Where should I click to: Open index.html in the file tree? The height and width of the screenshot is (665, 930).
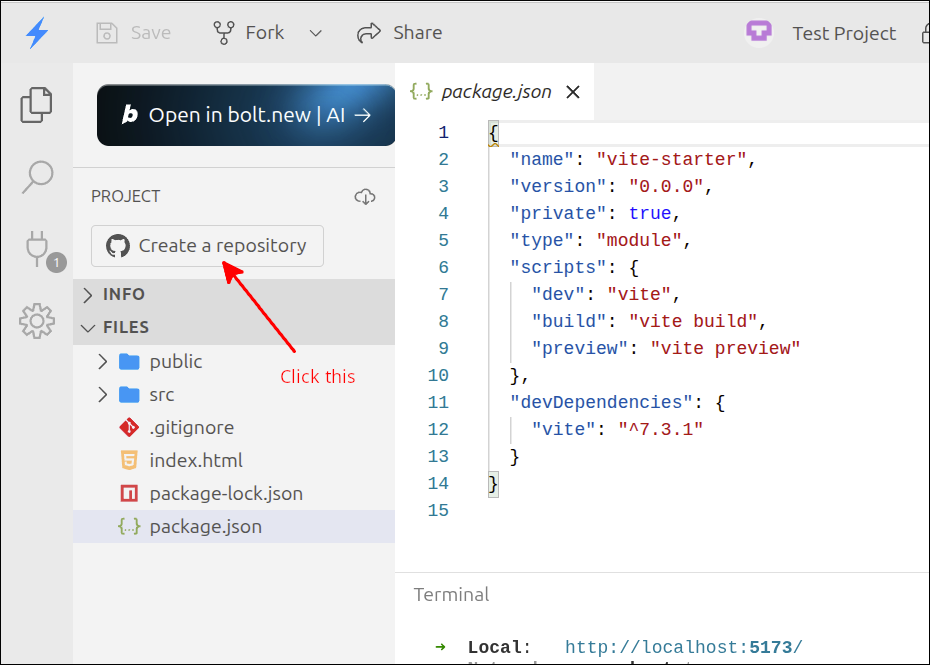pos(196,460)
